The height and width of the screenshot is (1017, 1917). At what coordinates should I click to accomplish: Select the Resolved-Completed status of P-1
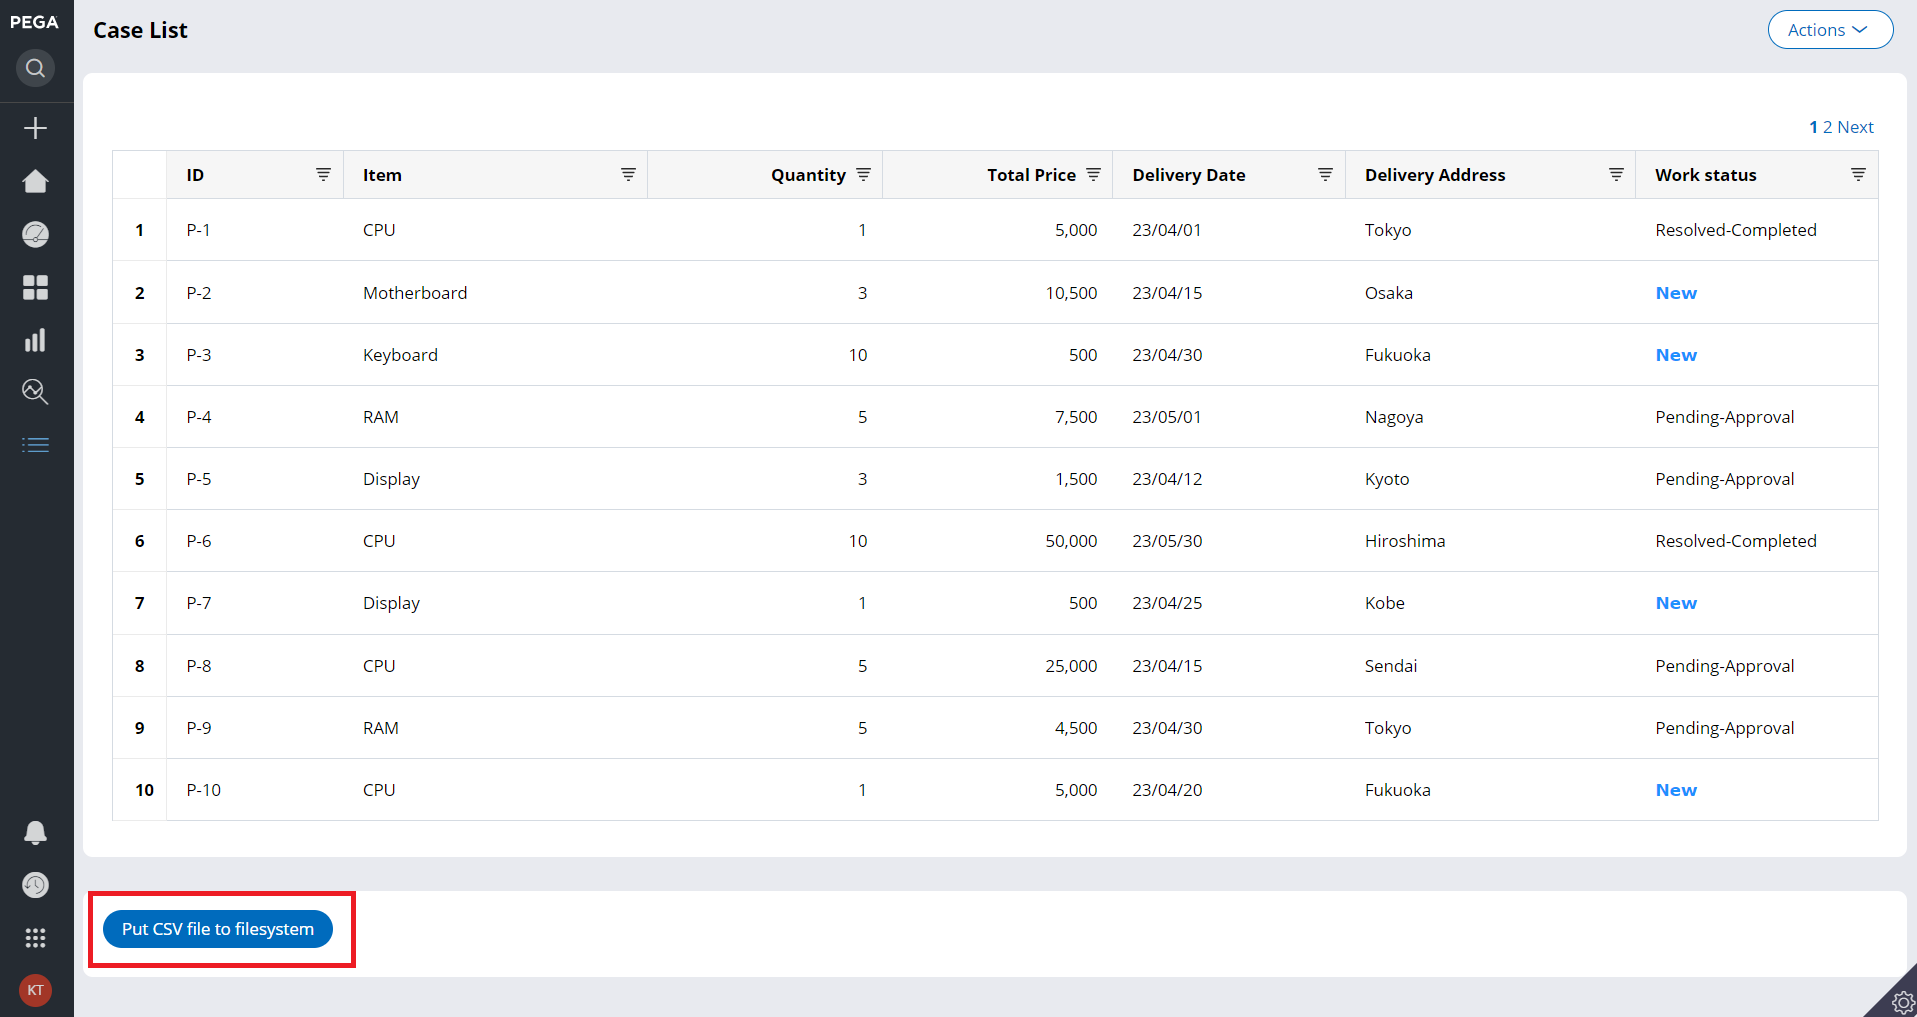[1735, 230]
